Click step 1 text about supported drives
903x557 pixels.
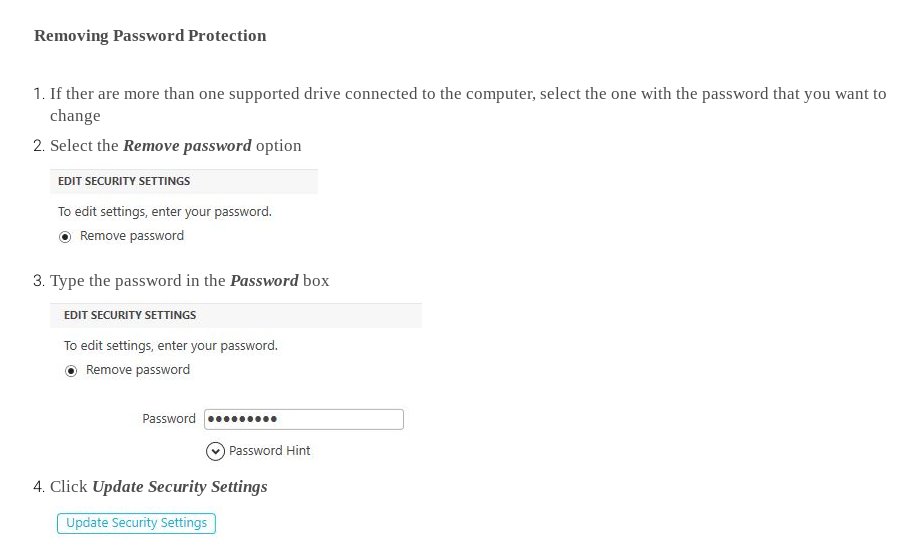[460, 95]
